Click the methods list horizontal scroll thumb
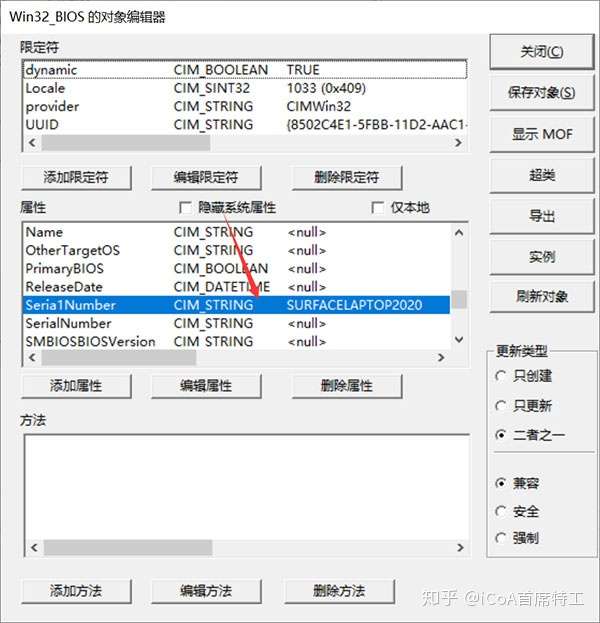This screenshot has width=600, height=623. pyautogui.click(x=128, y=548)
